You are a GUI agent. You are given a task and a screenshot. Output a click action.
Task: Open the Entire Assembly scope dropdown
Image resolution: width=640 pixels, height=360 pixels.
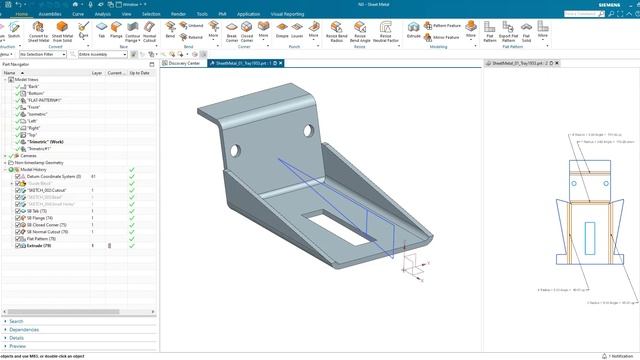coord(102,54)
